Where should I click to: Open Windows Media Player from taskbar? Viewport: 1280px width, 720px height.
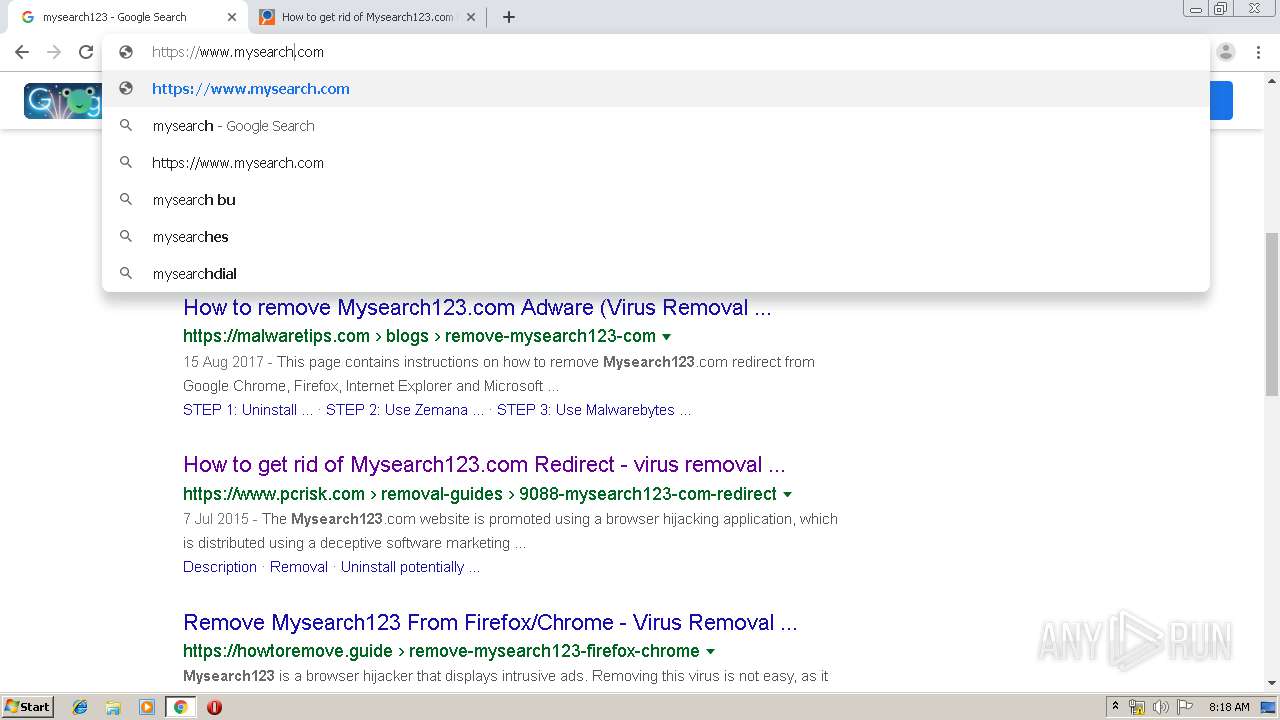click(147, 707)
